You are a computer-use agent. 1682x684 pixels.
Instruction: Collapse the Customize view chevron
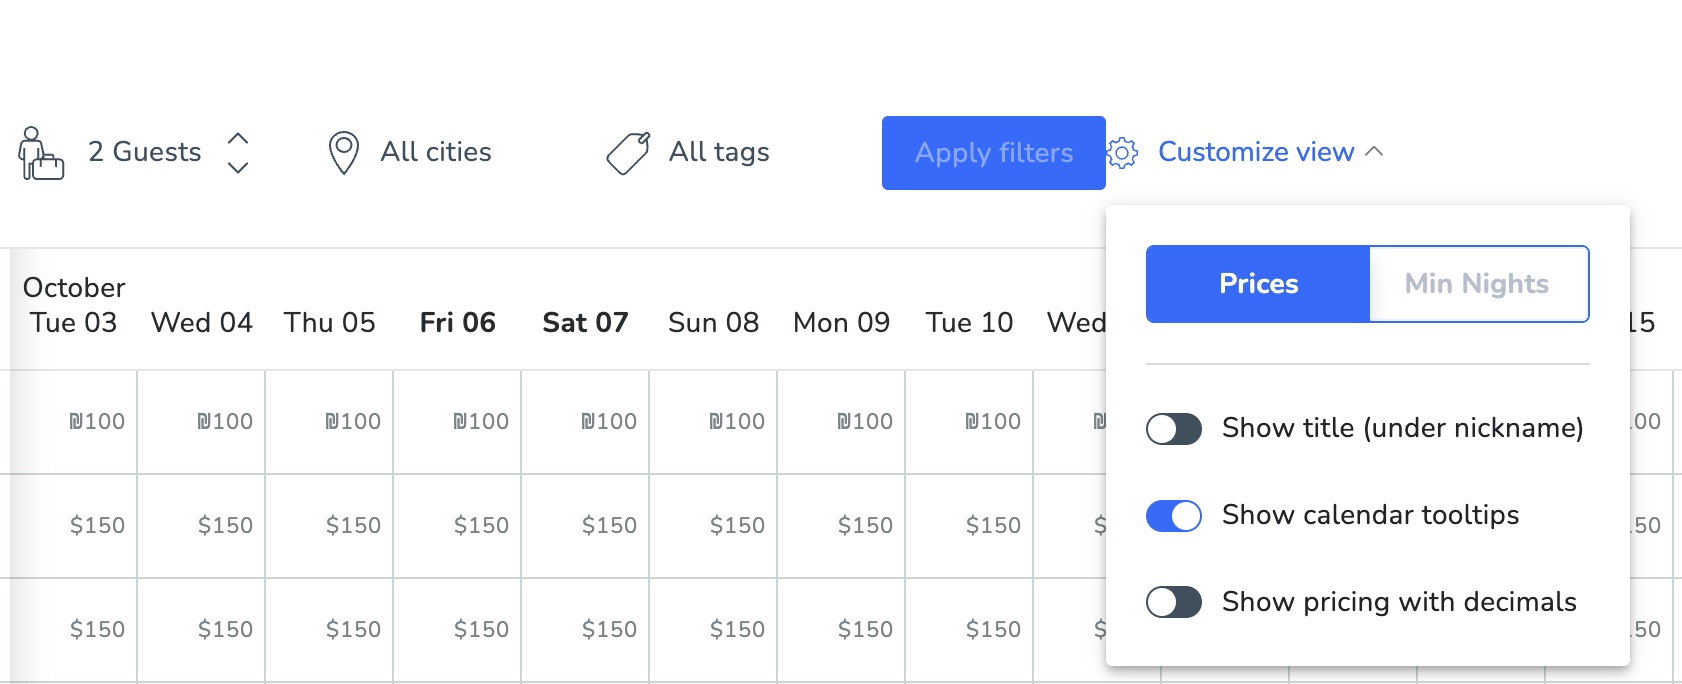coord(1374,151)
